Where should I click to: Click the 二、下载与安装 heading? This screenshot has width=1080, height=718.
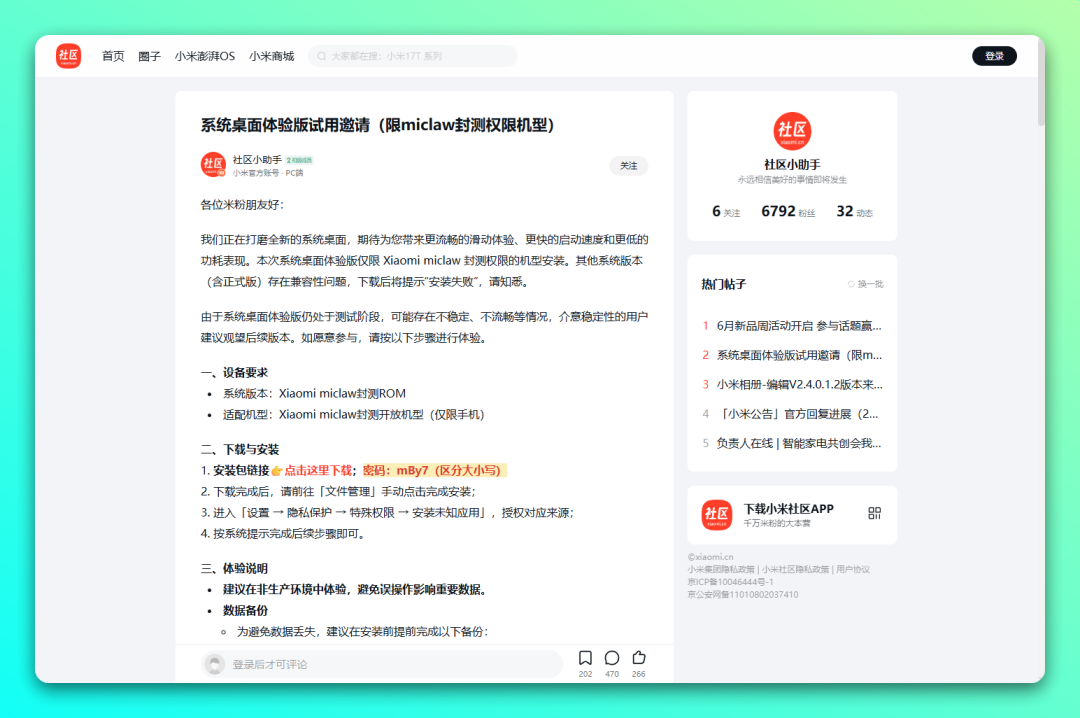[x=240, y=450]
